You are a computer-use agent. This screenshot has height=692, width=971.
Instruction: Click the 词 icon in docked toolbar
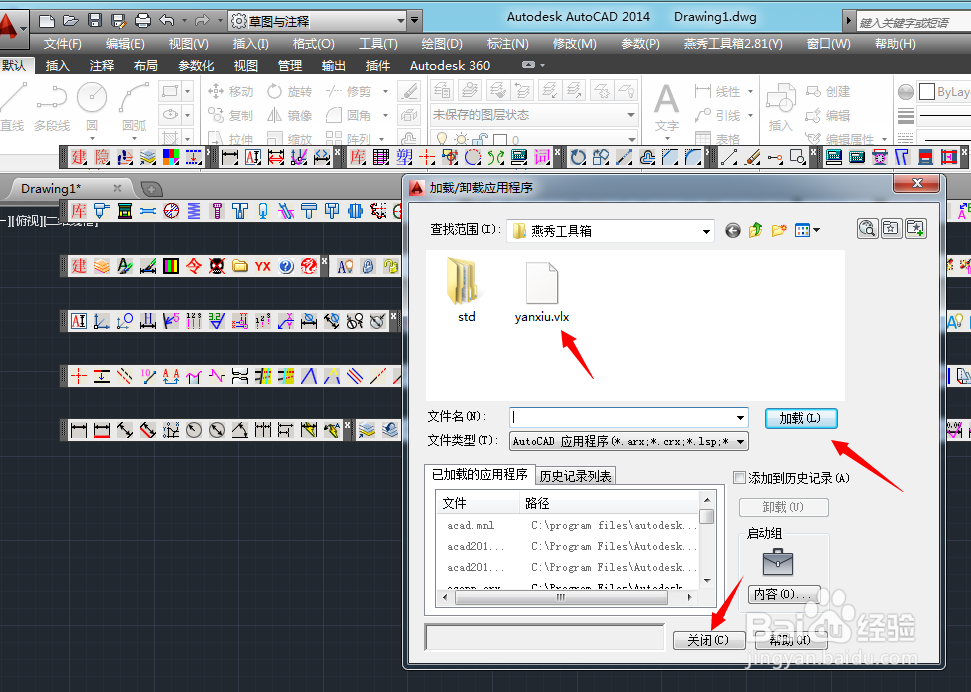tap(541, 157)
